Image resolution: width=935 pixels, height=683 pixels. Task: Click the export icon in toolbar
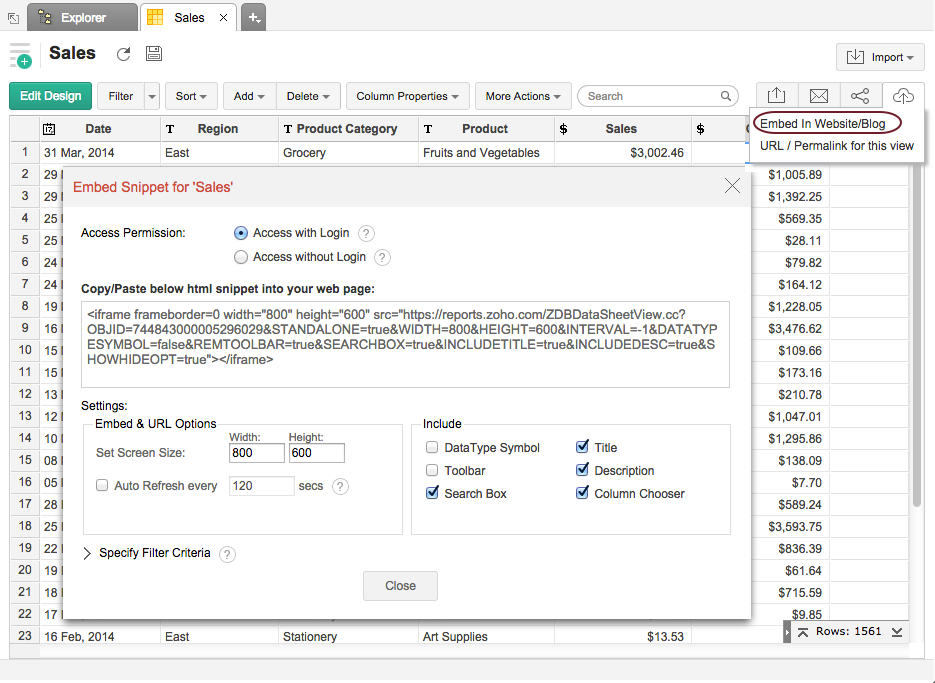tap(776, 96)
